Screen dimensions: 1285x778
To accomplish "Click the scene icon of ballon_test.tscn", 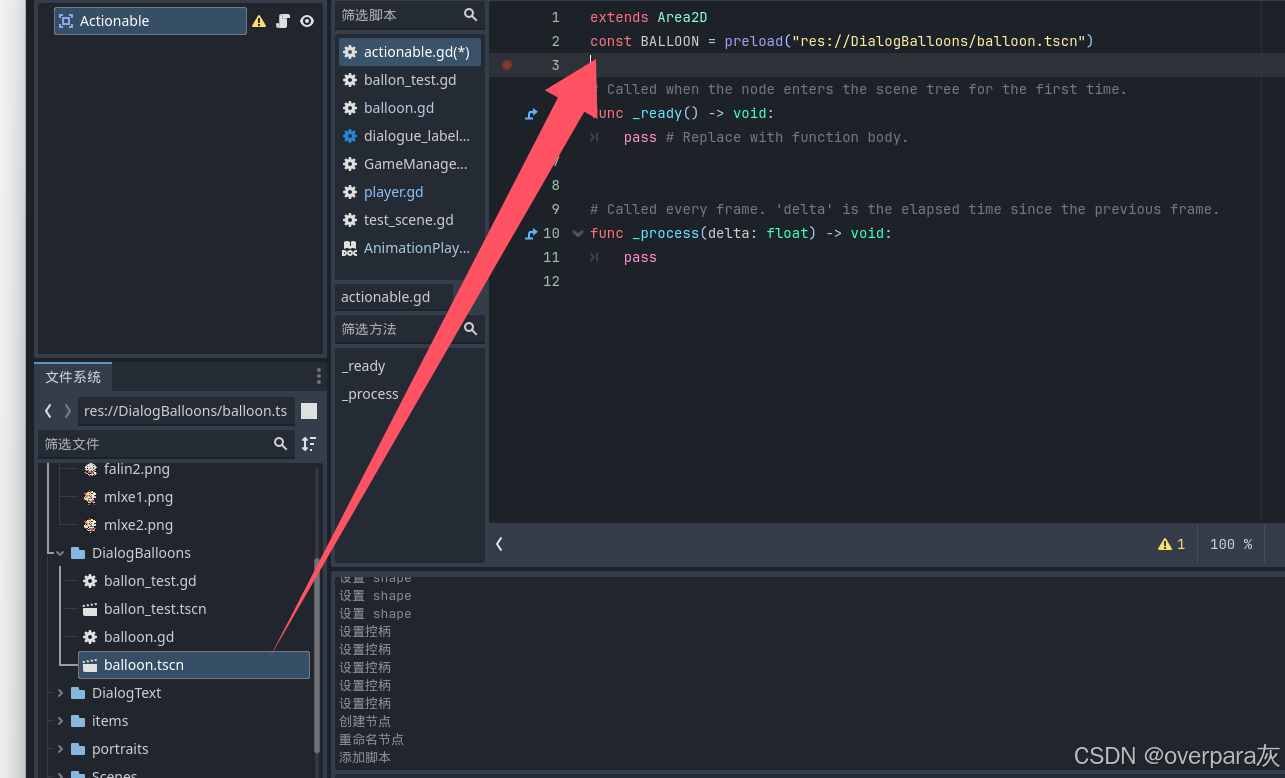I will [90, 609].
